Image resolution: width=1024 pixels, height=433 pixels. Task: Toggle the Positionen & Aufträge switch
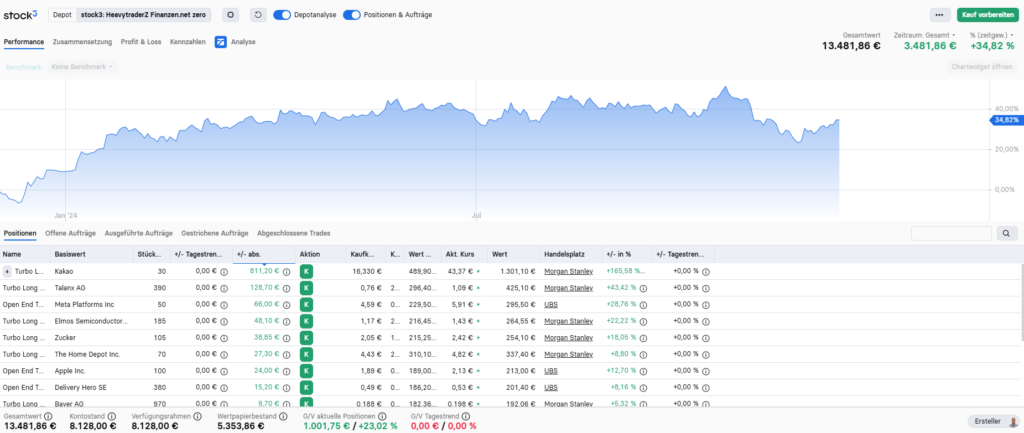tap(351, 14)
